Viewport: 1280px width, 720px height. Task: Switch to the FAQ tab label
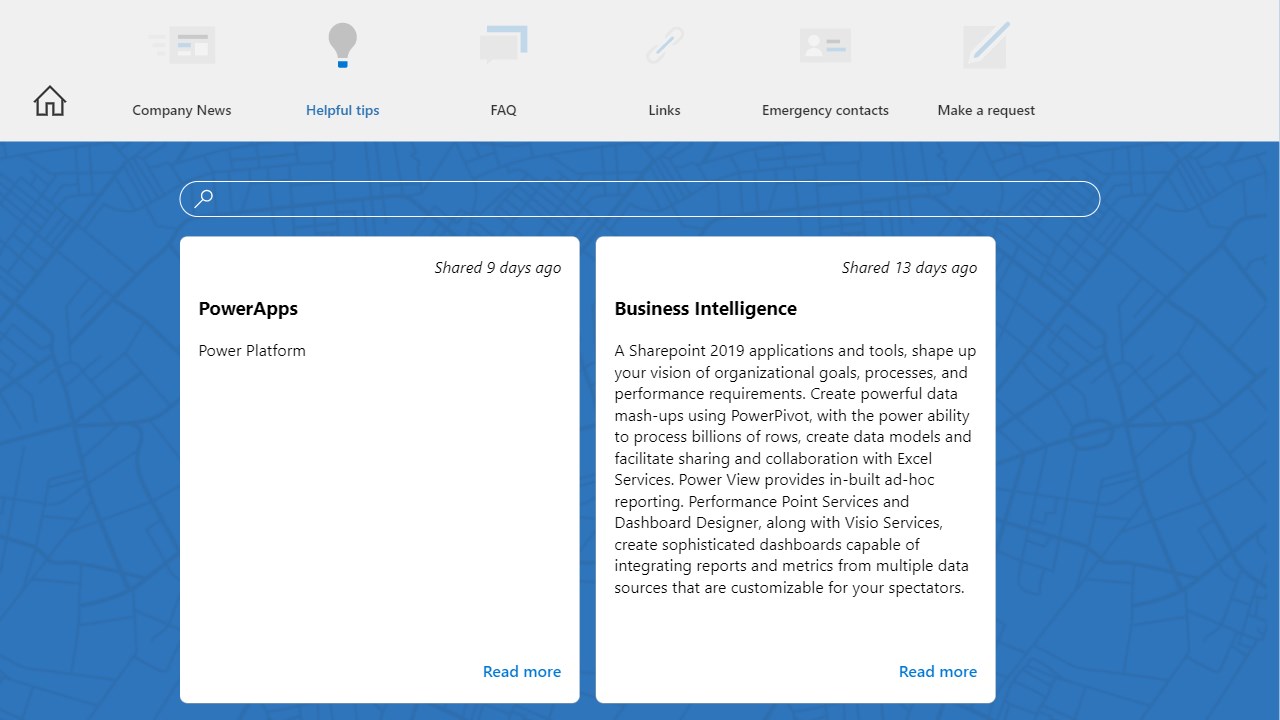click(503, 110)
